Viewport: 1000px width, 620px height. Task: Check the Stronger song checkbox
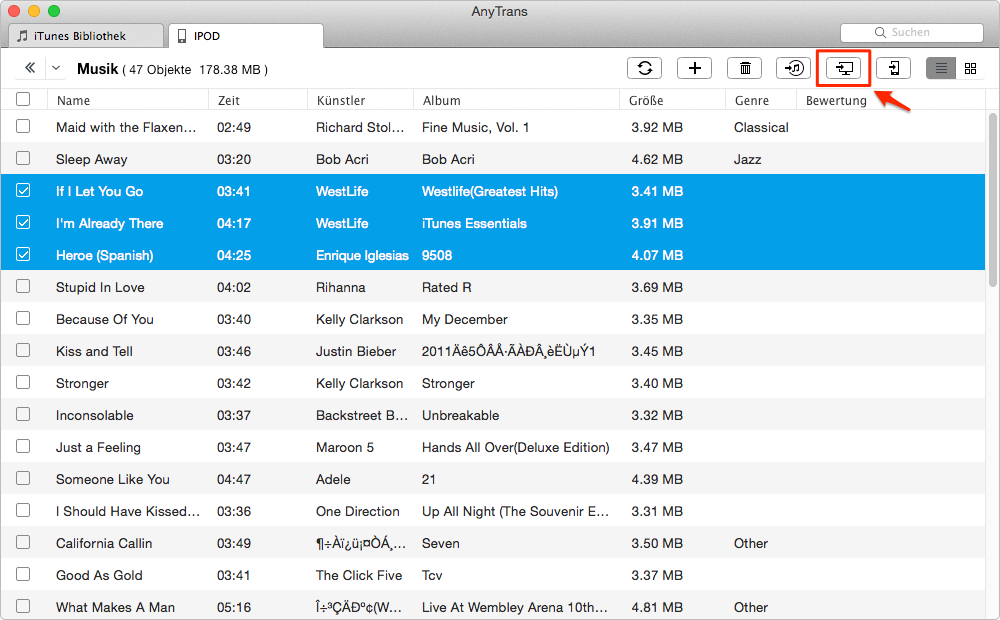tap(23, 381)
